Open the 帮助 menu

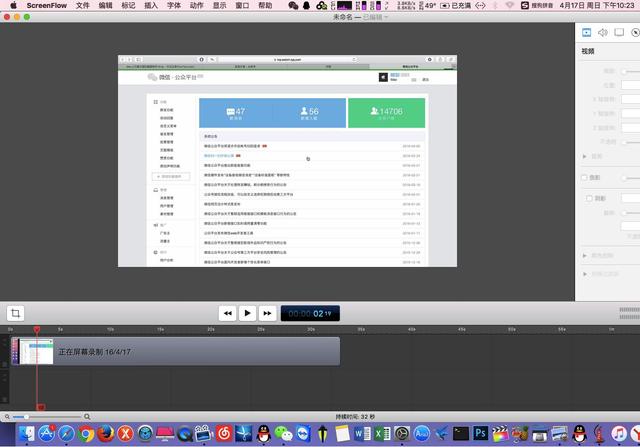click(x=265, y=6)
